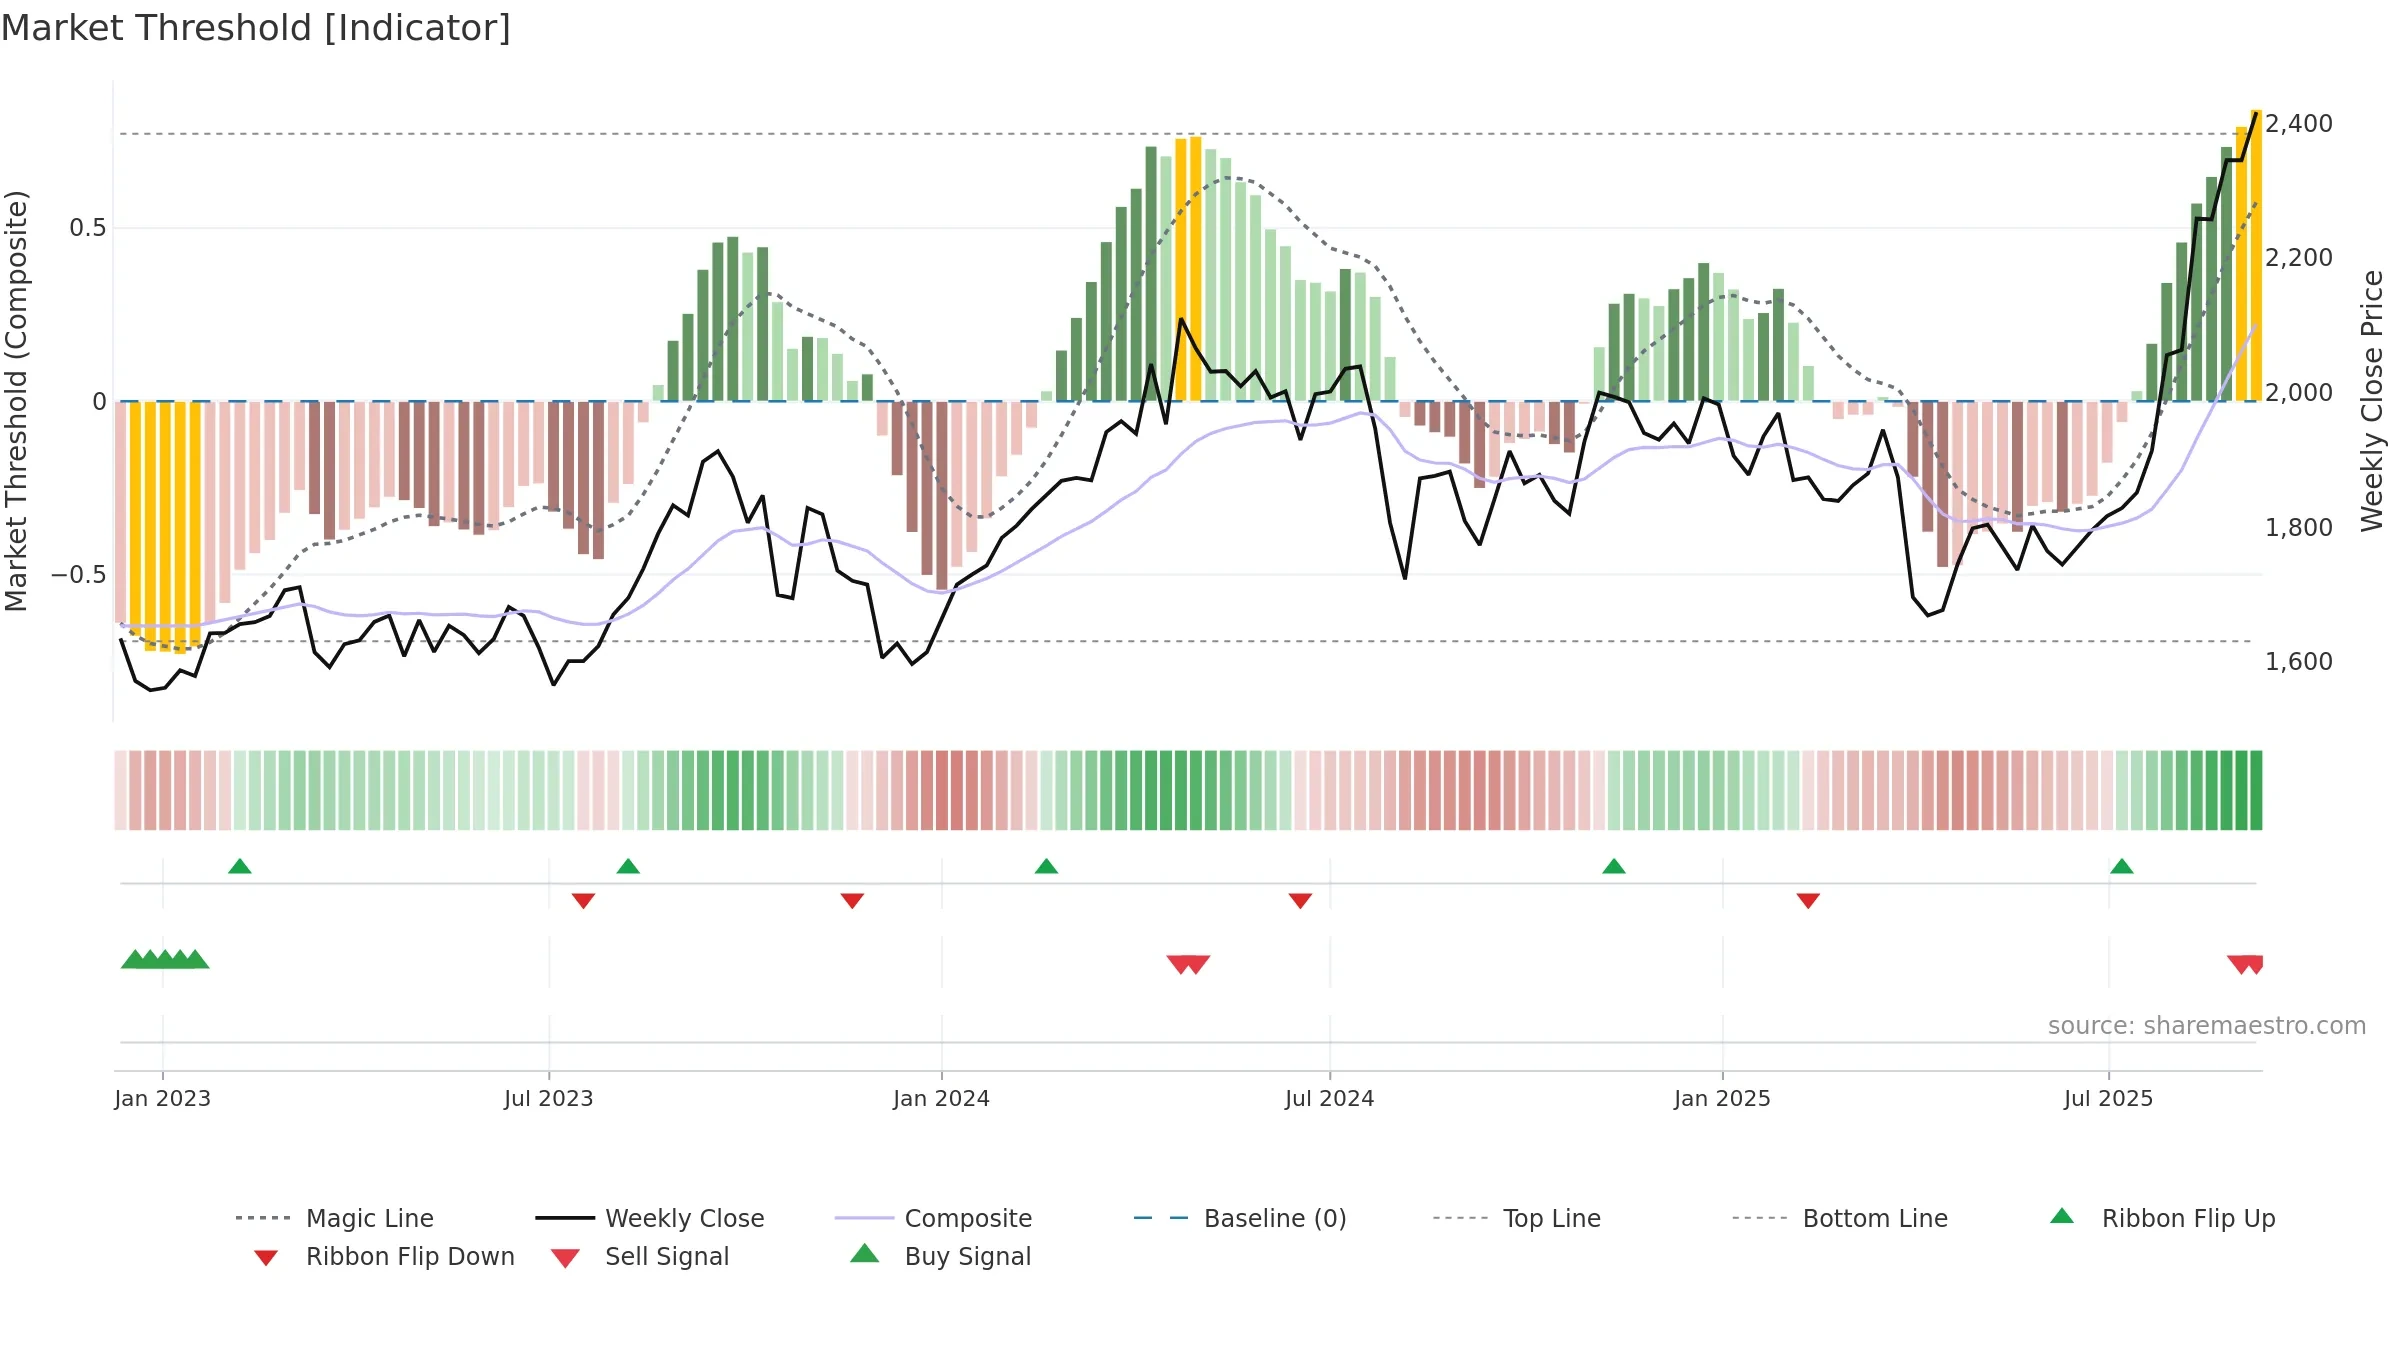Click the pale red ribbon segment at far left

click(x=121, y=790)
